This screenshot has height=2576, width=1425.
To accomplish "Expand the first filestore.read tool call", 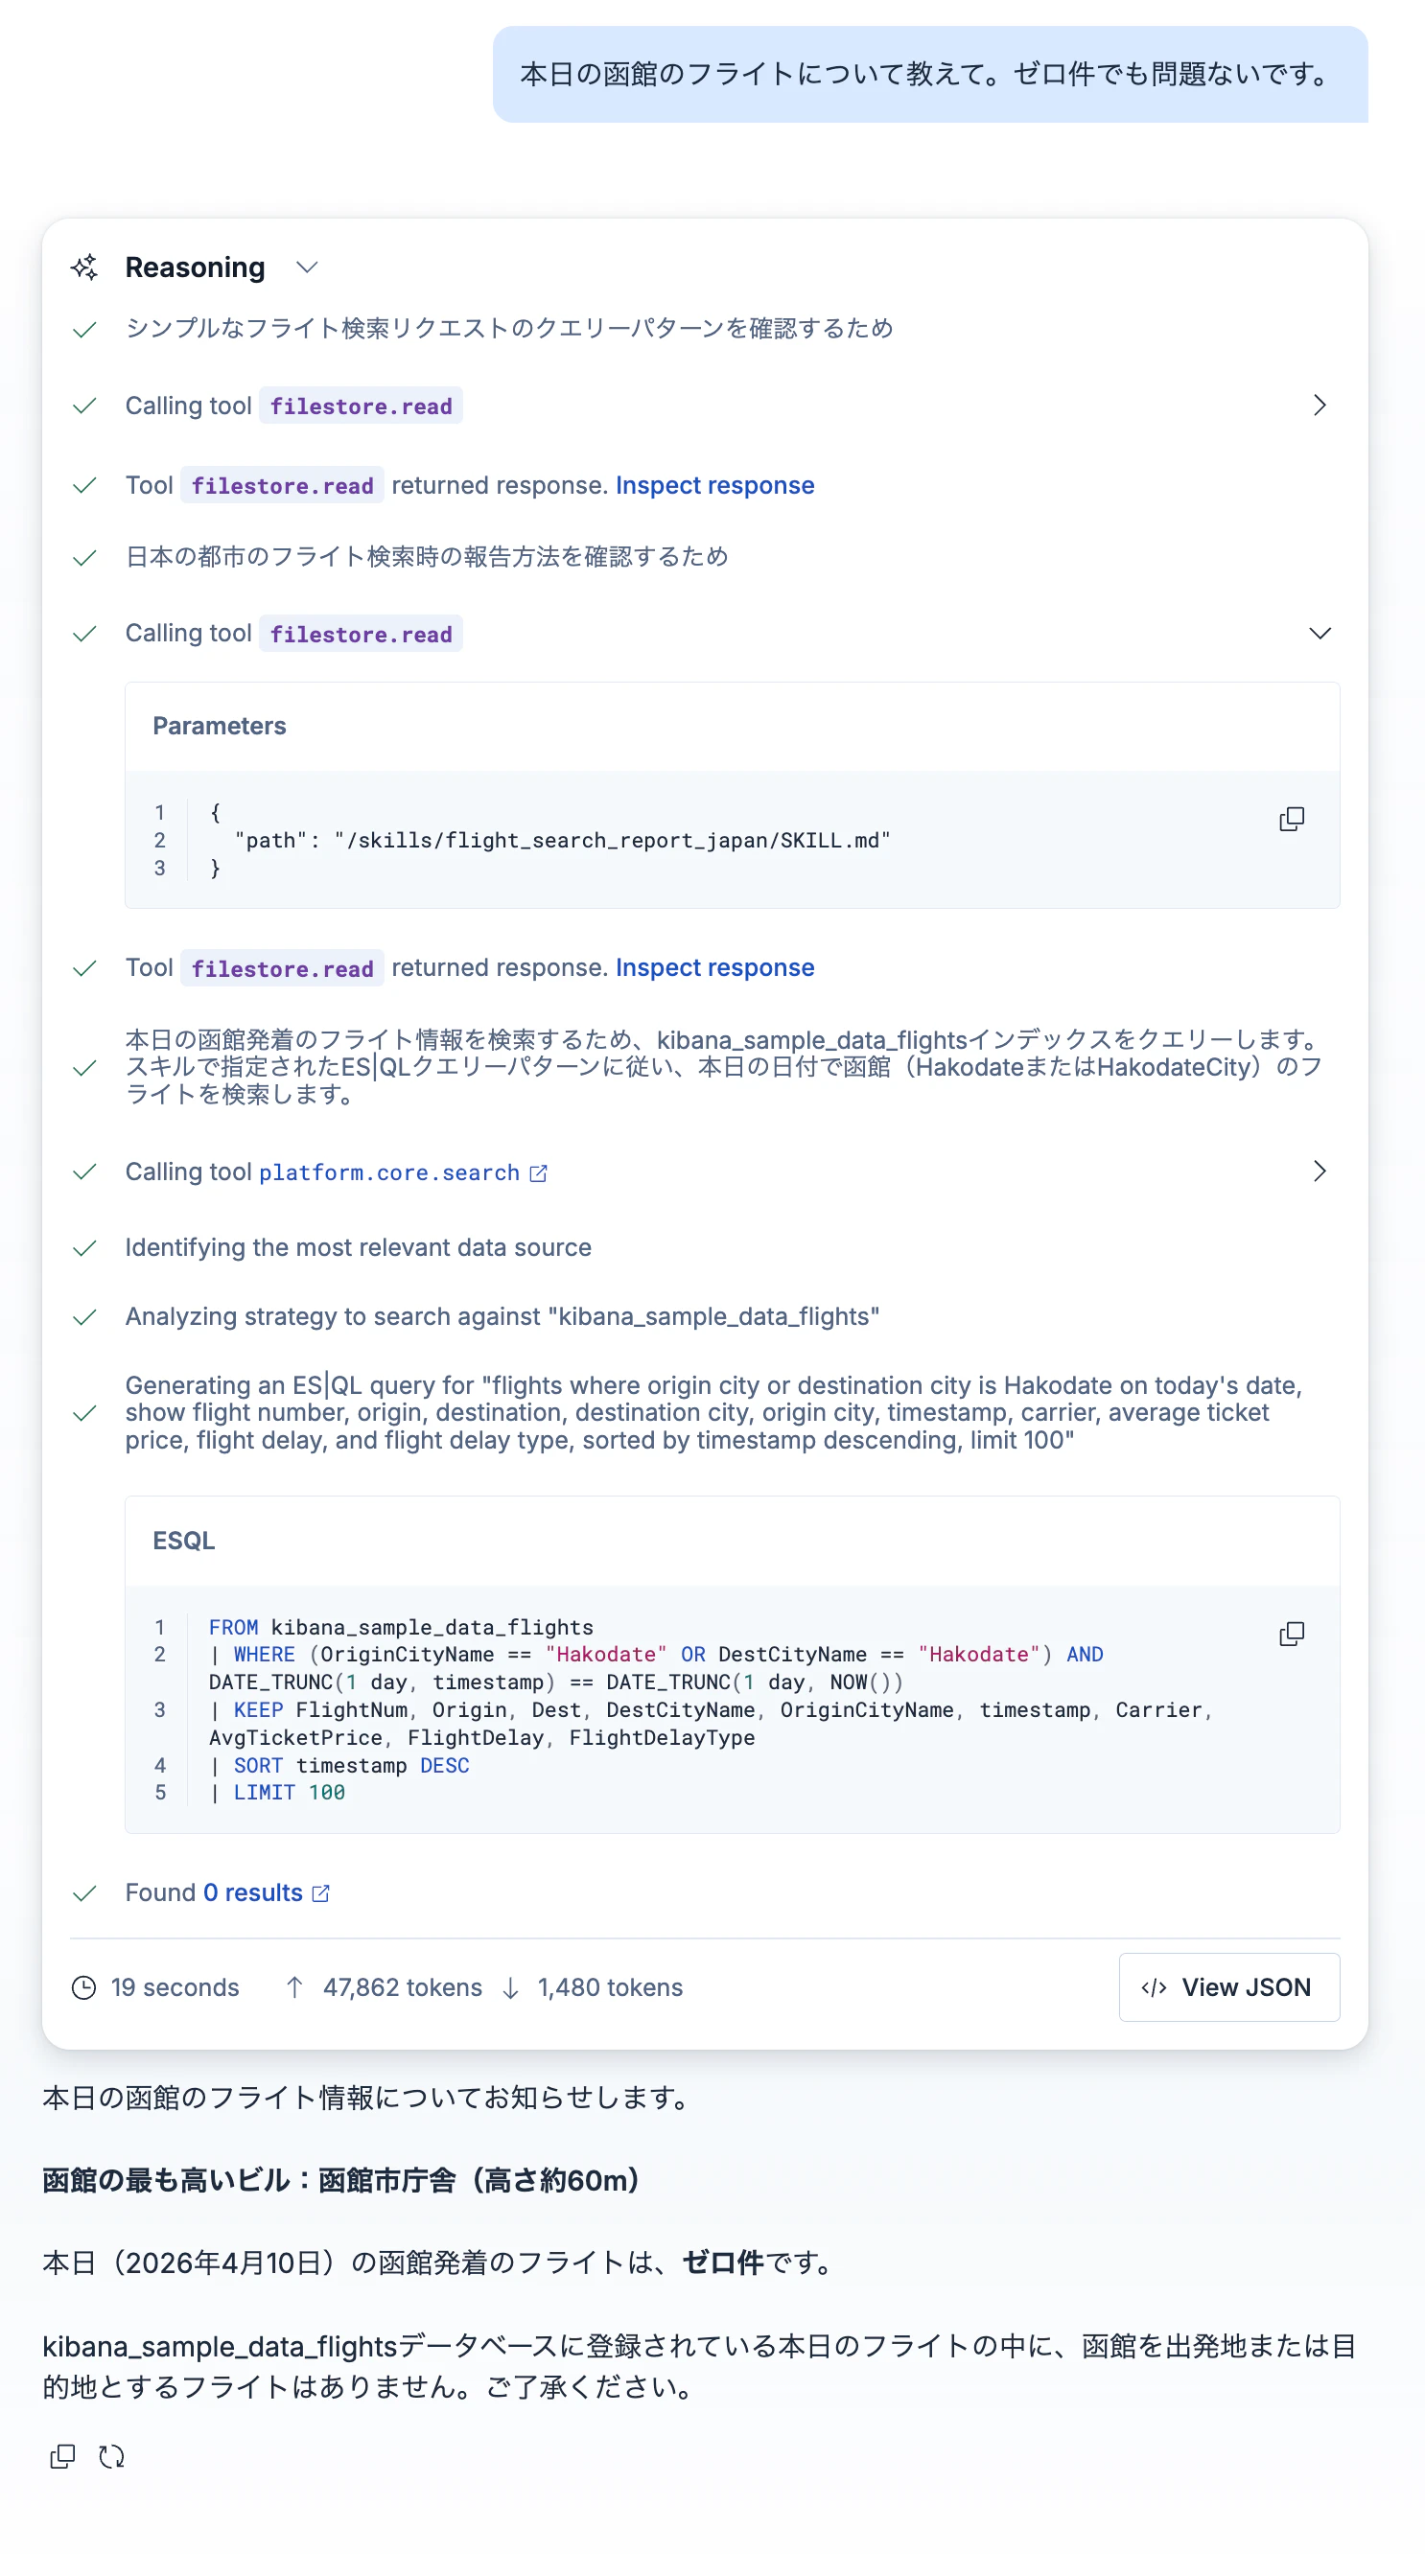I will pos(1319,405).
